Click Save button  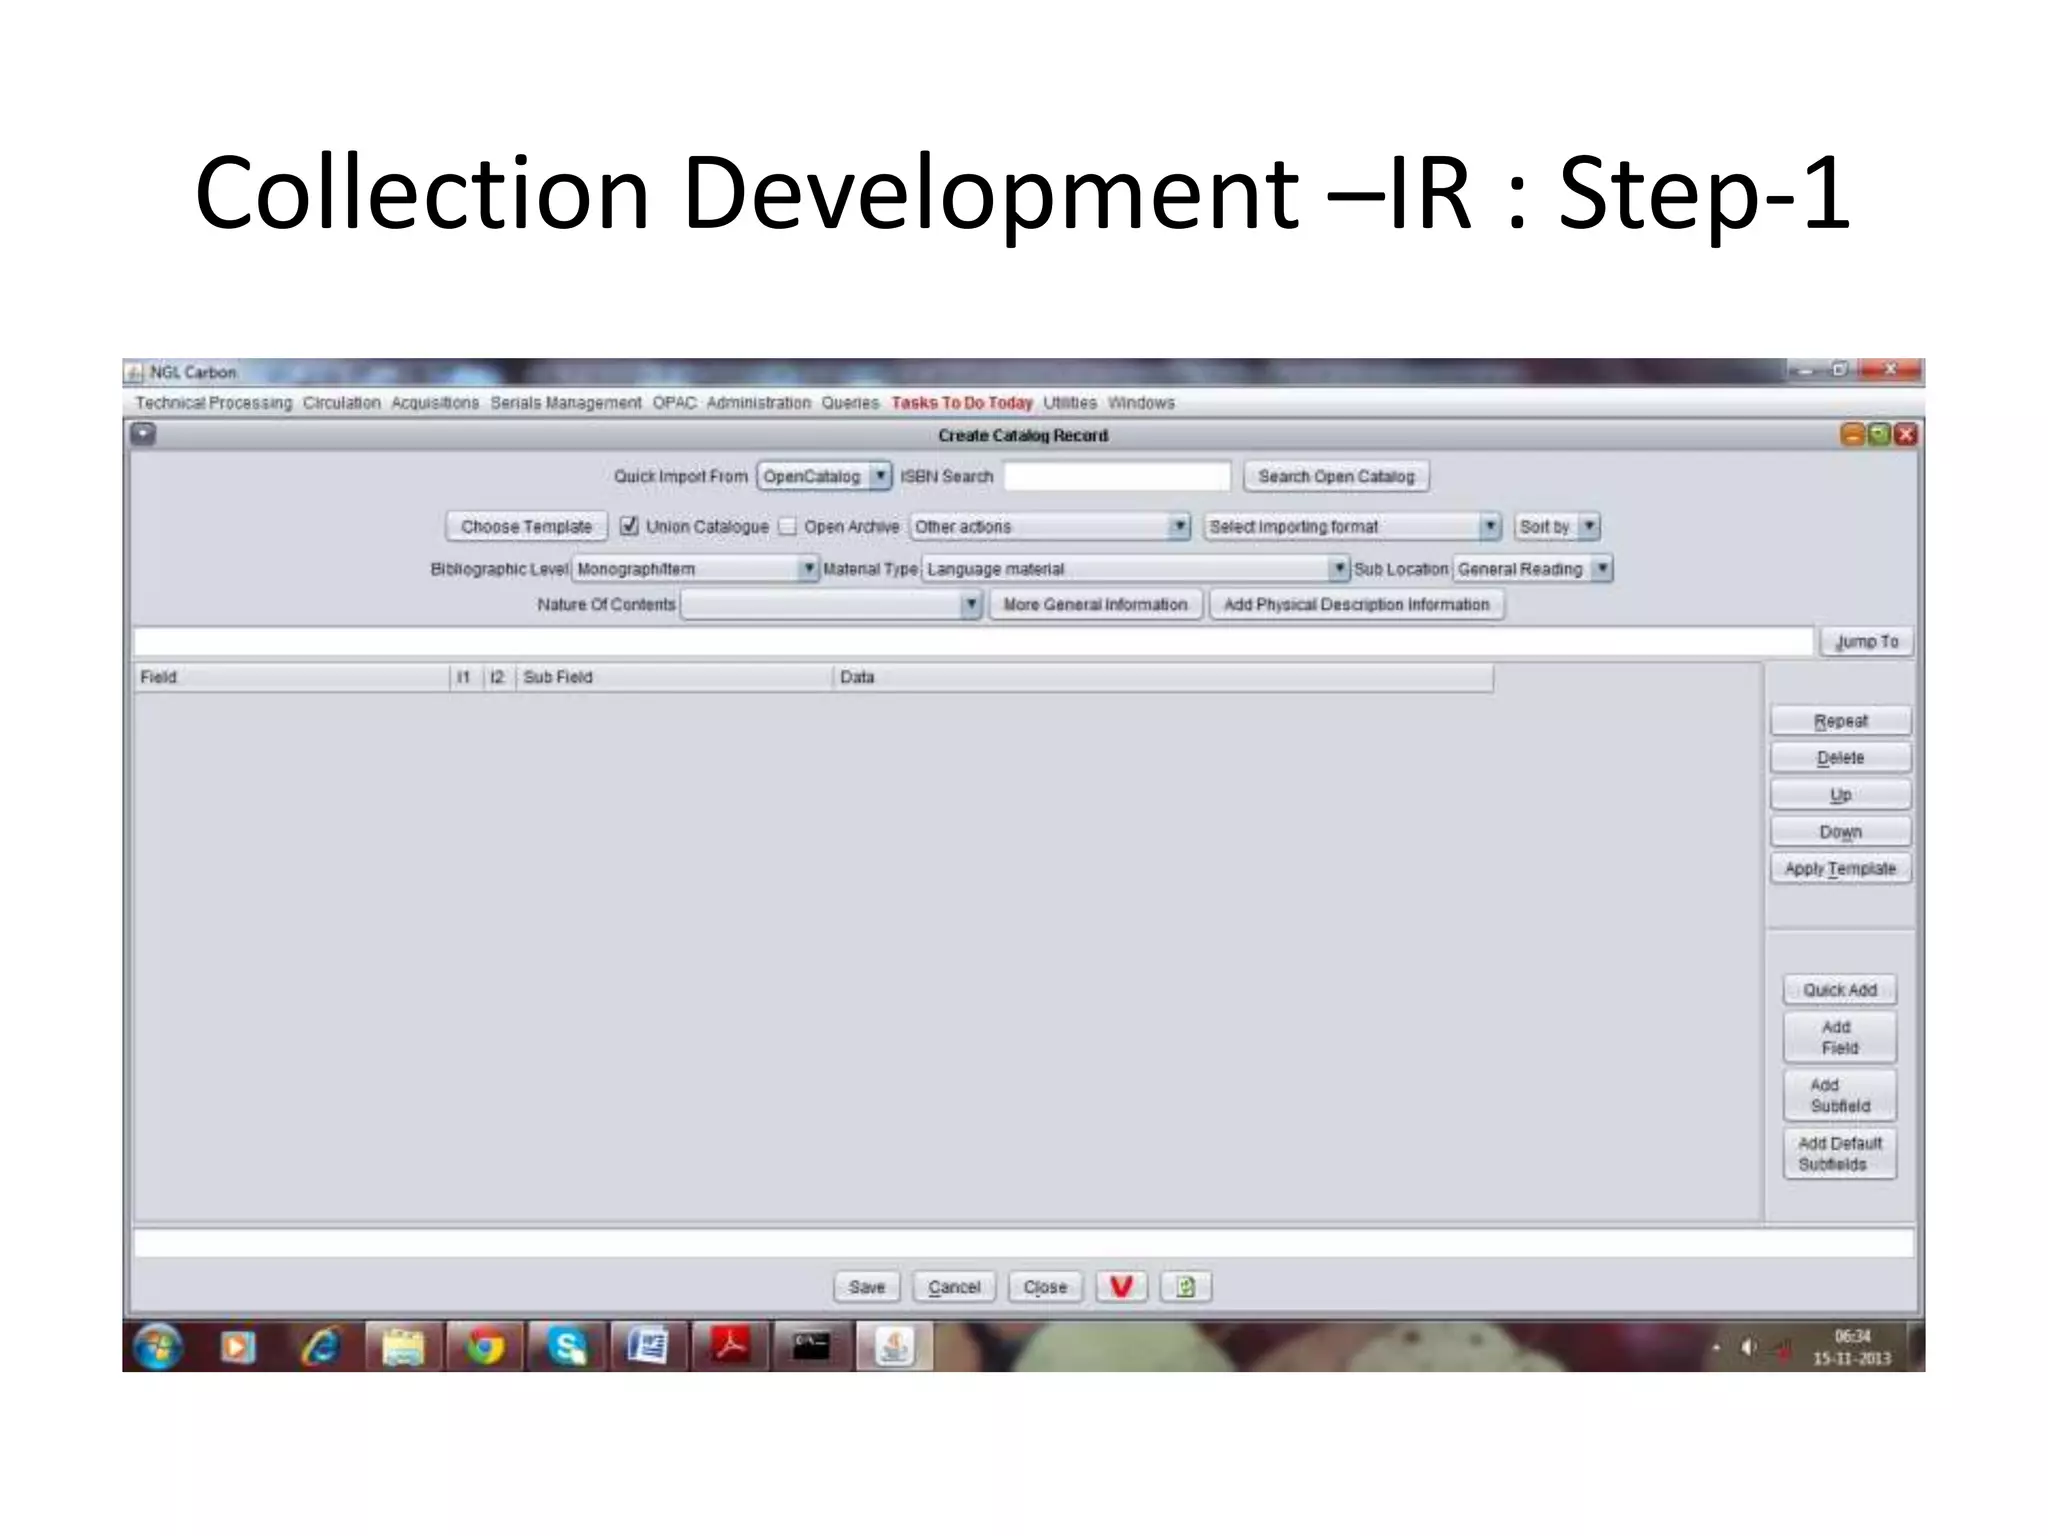coord(867,1286)
